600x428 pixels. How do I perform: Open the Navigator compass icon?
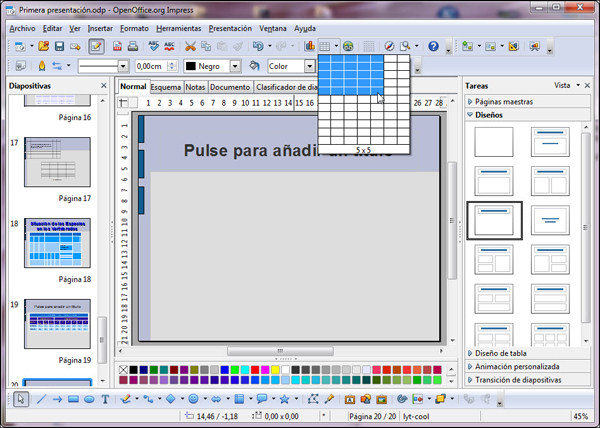point(389,47)
